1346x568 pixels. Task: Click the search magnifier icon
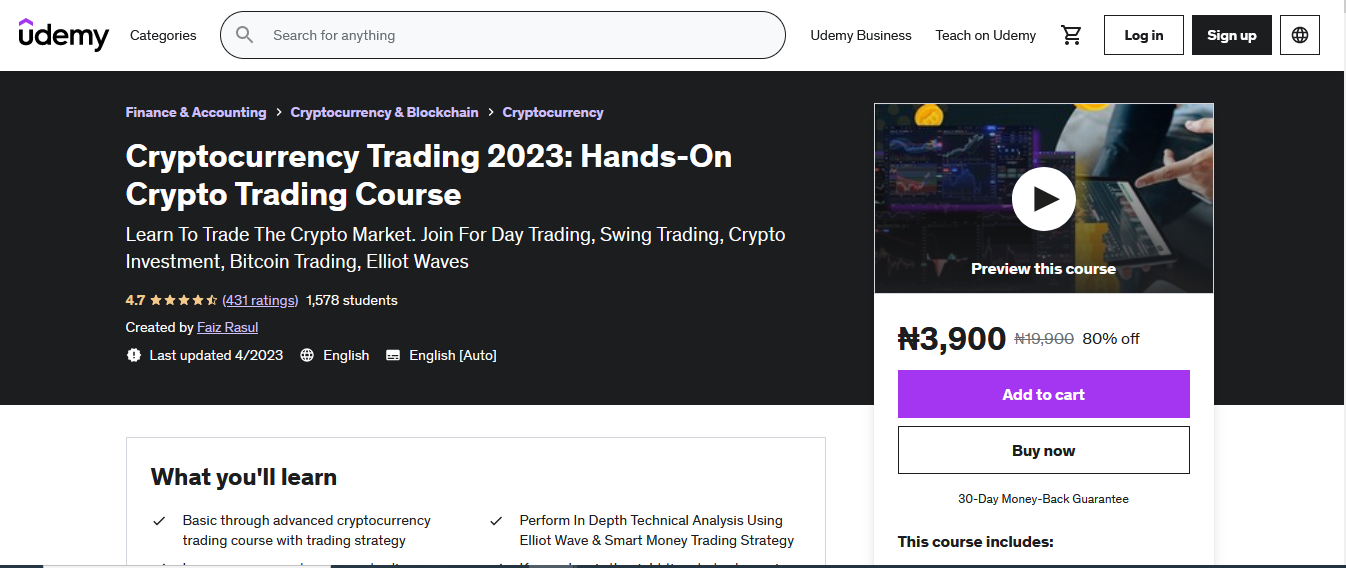[245, 35]
